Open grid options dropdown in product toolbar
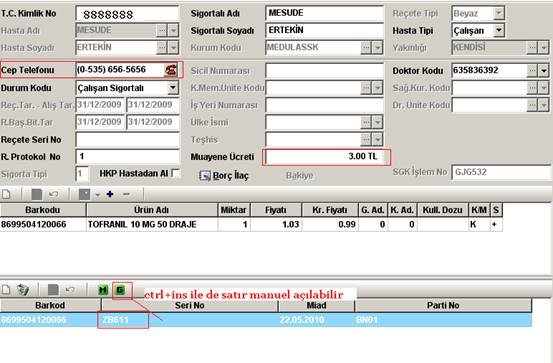Image resolution: width=553 pixels, height=363 pixels. (98, 194)
